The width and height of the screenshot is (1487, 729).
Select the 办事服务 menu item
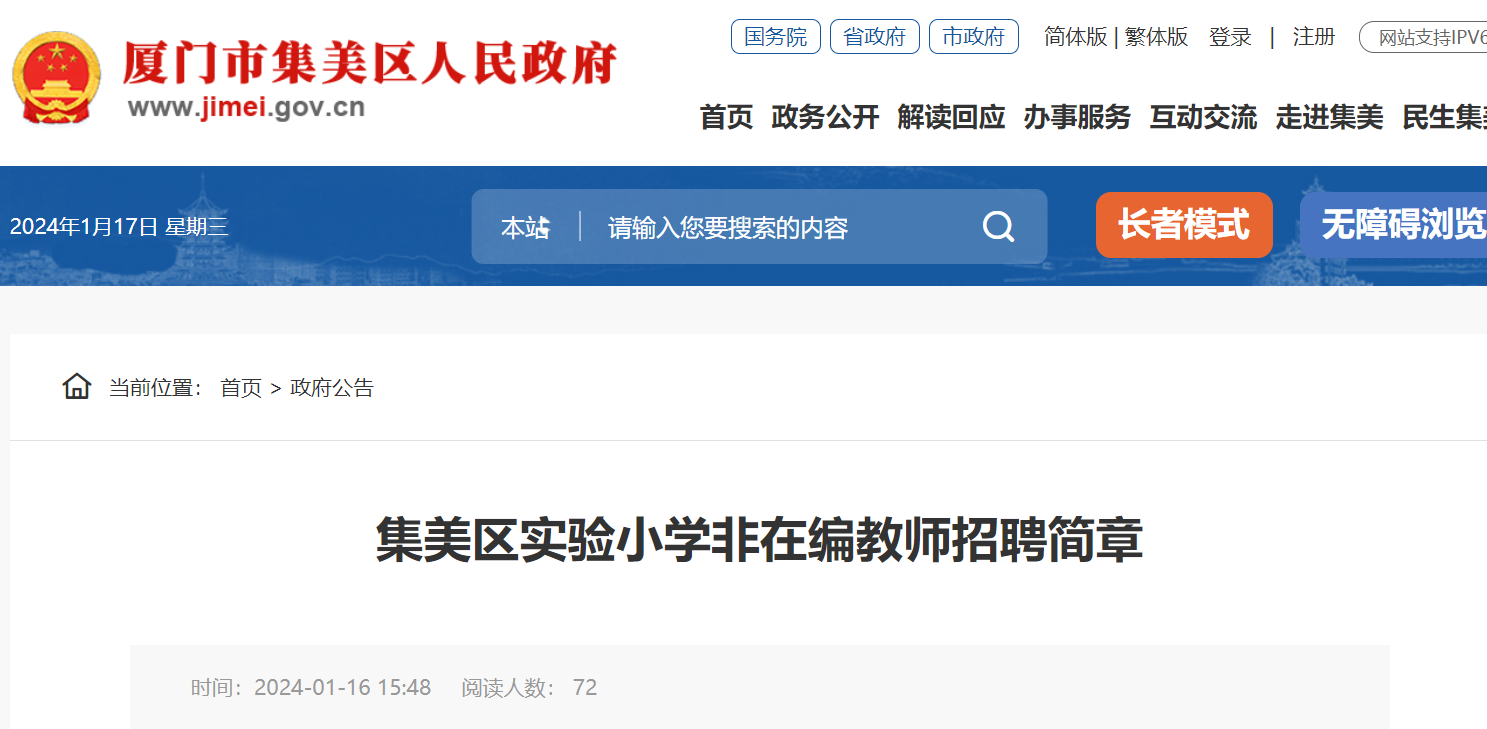point(1077,117)
